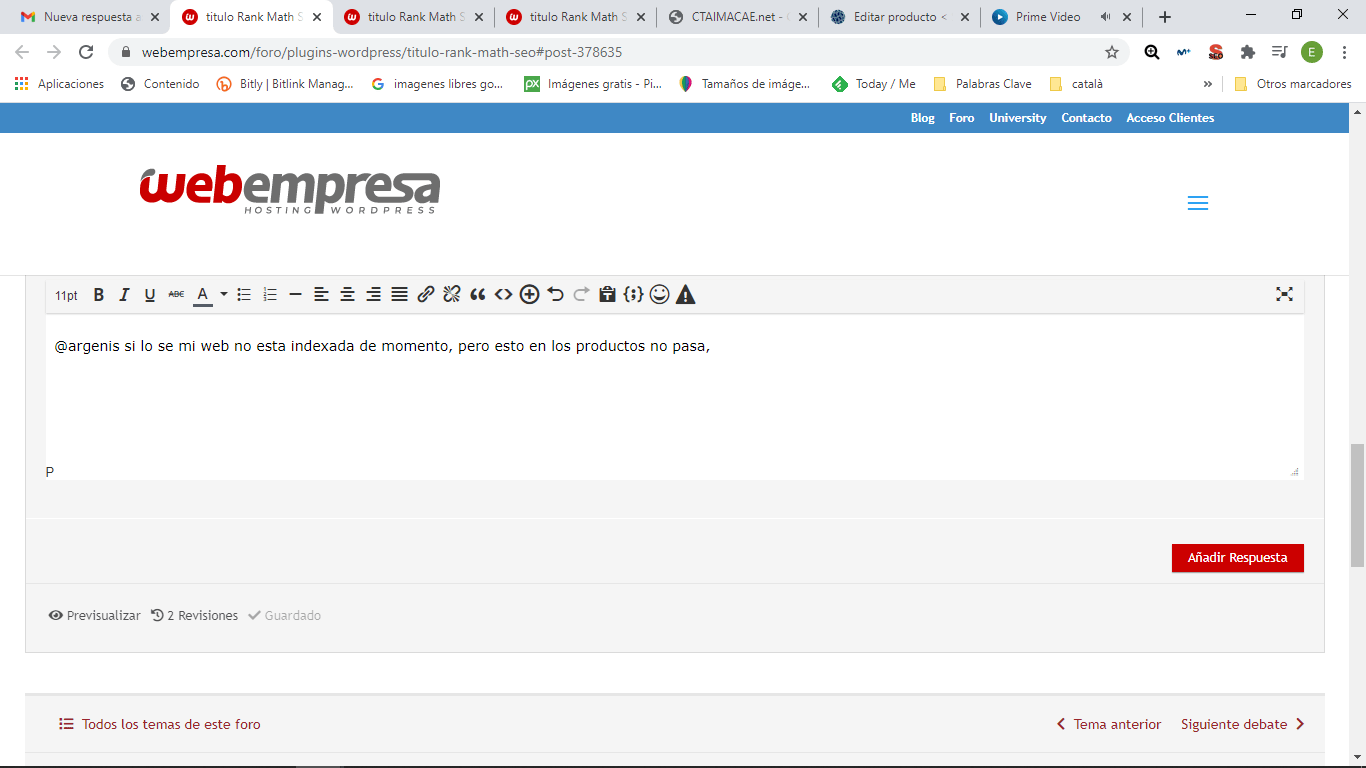The height and width of the screenshot is (768, 1366).
Task: Click Previsualizar to preview the reply
Action: [95, 615]
